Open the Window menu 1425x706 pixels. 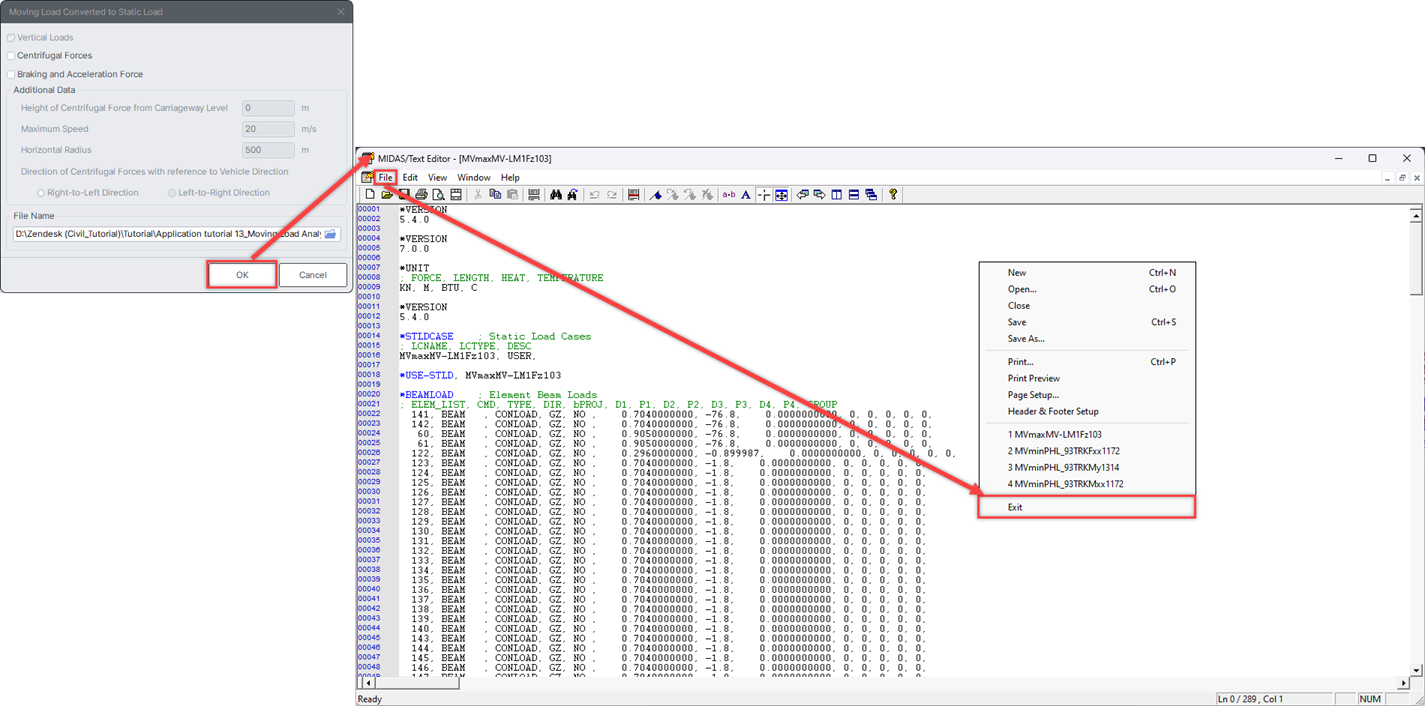pyautogui.click(x=474, y=178)
